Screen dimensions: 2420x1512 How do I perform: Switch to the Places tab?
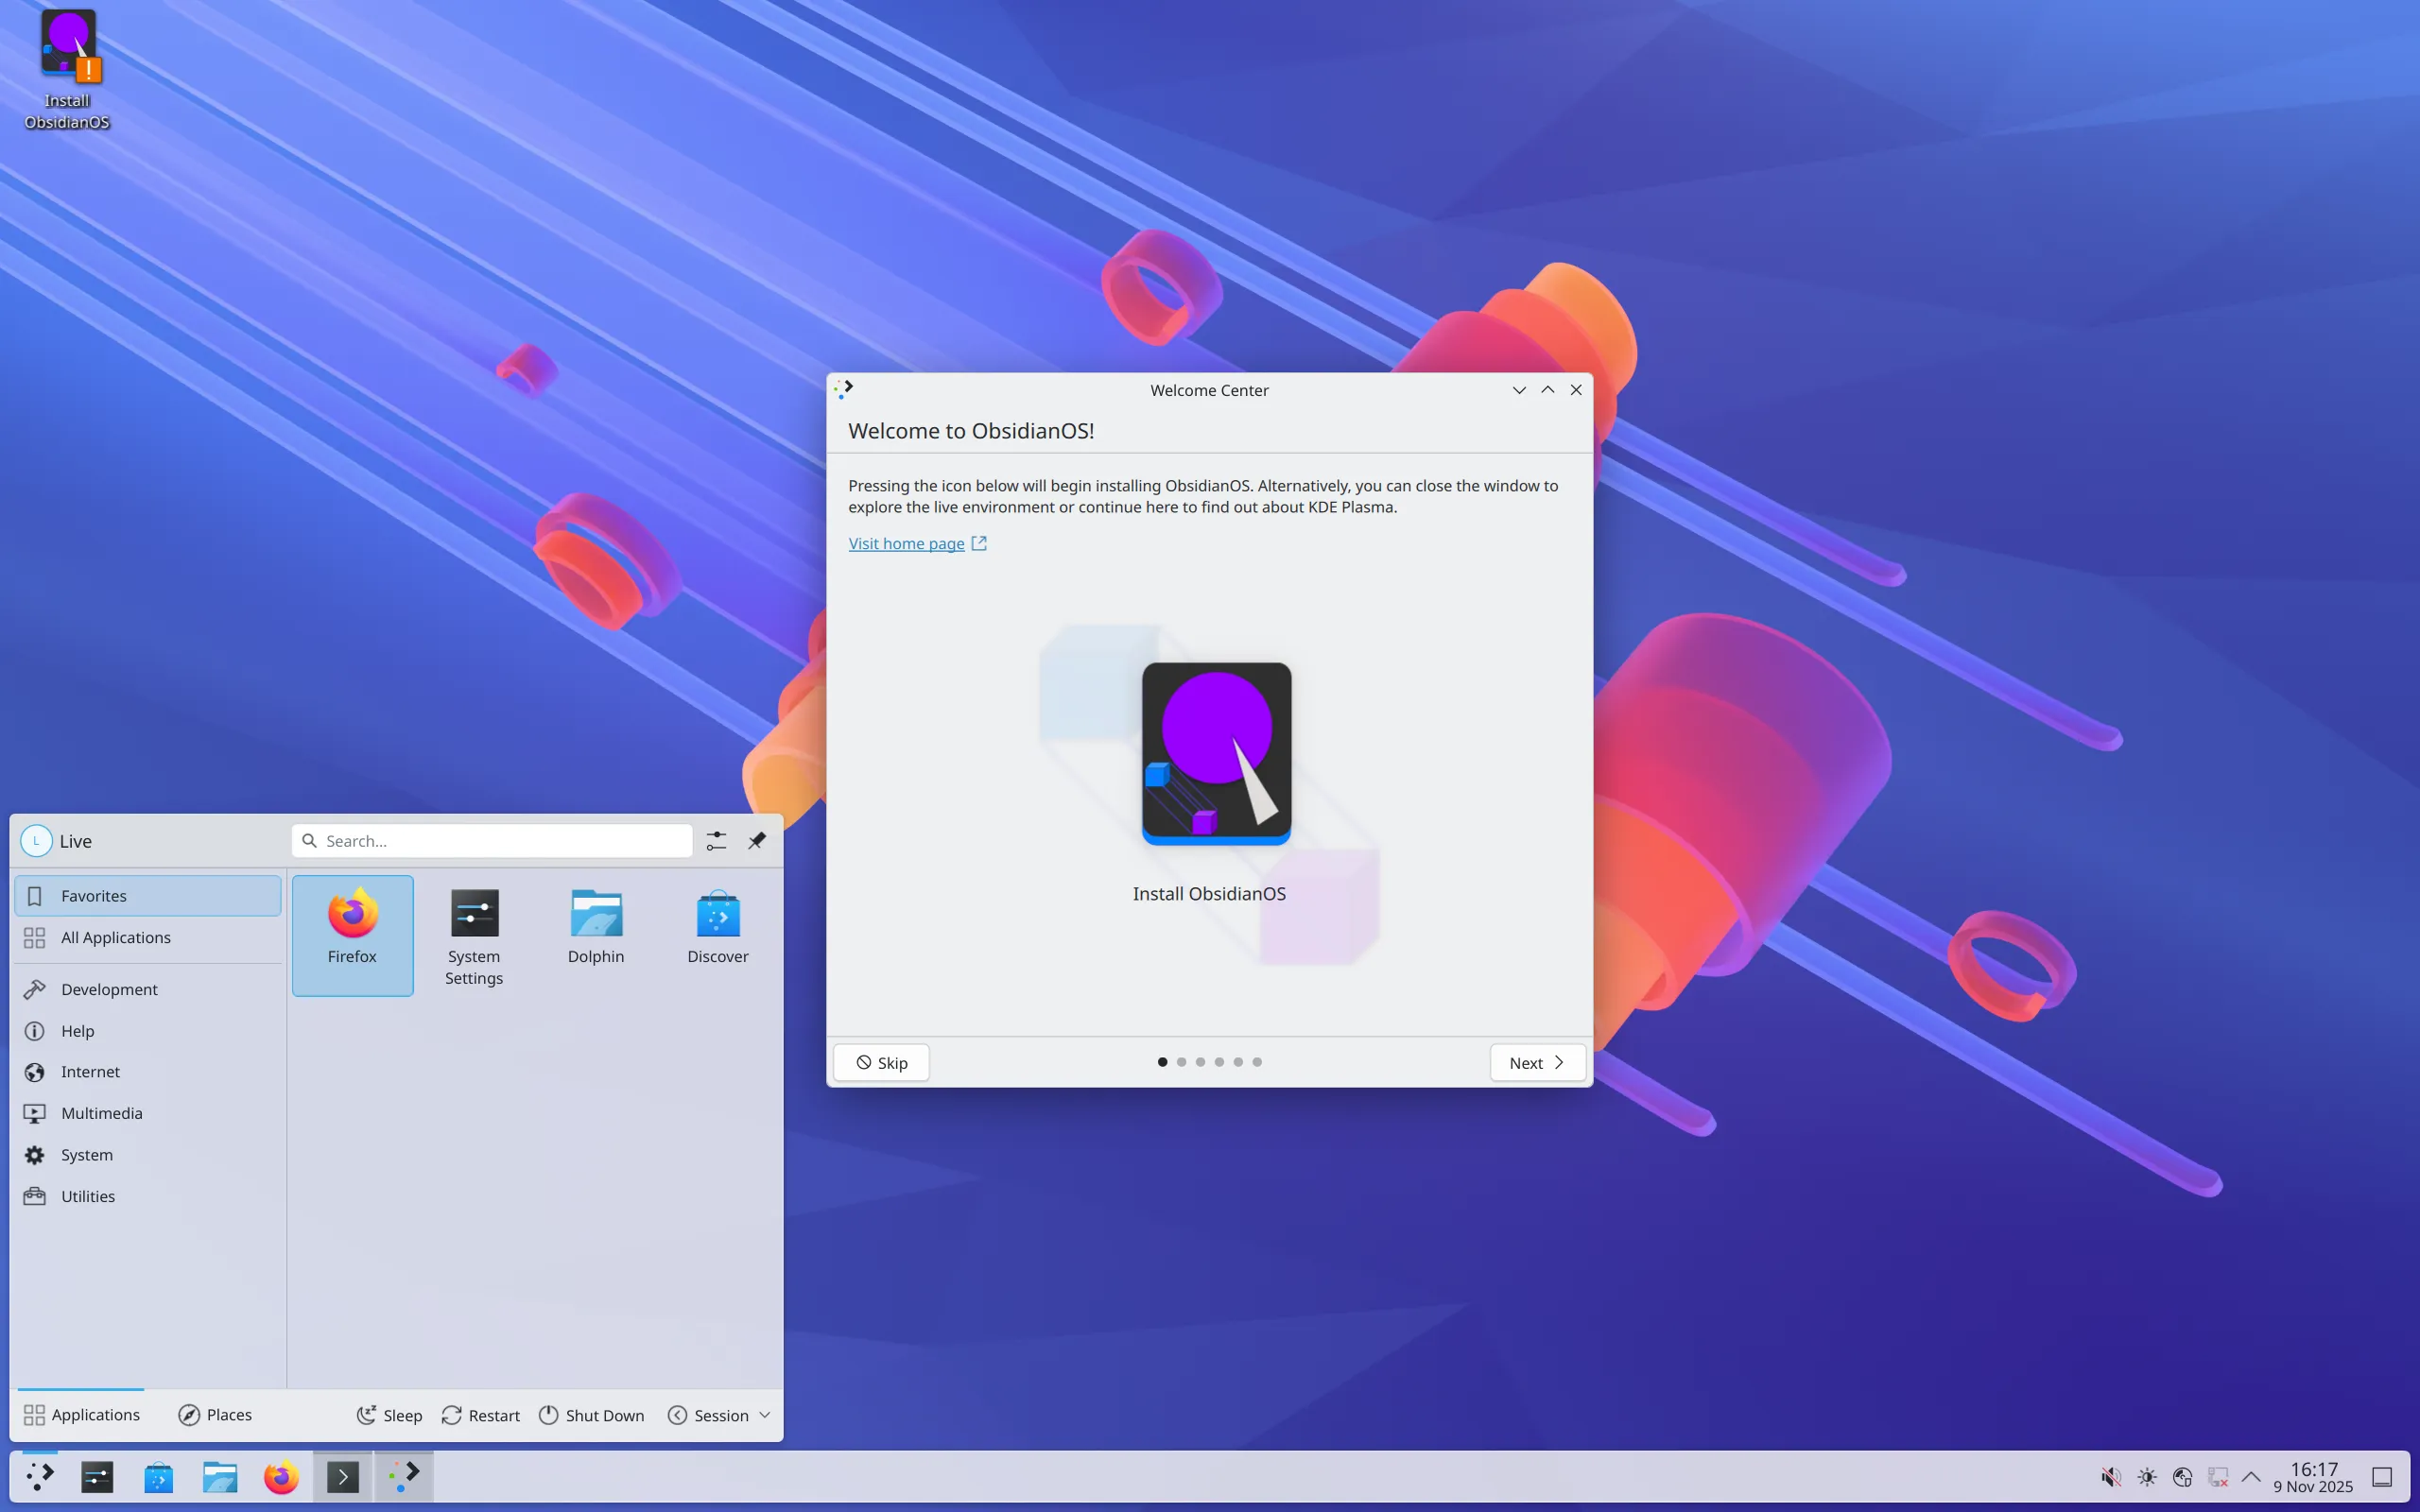point(214,1414)
